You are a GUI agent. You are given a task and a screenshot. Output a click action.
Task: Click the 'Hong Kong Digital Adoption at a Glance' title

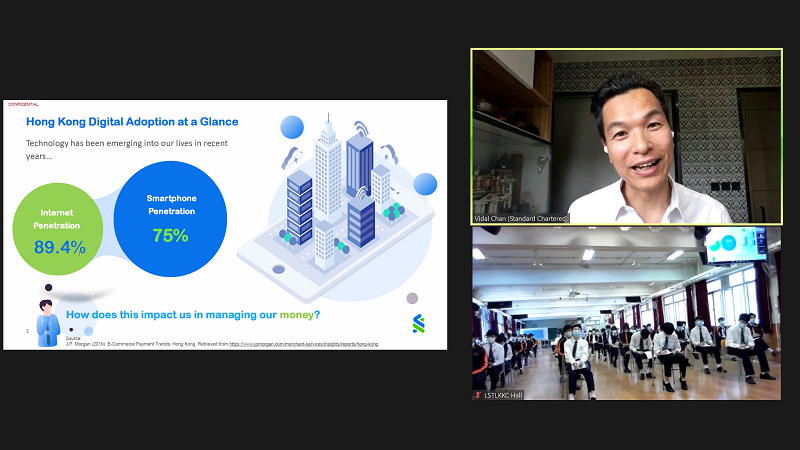[132, 122]
